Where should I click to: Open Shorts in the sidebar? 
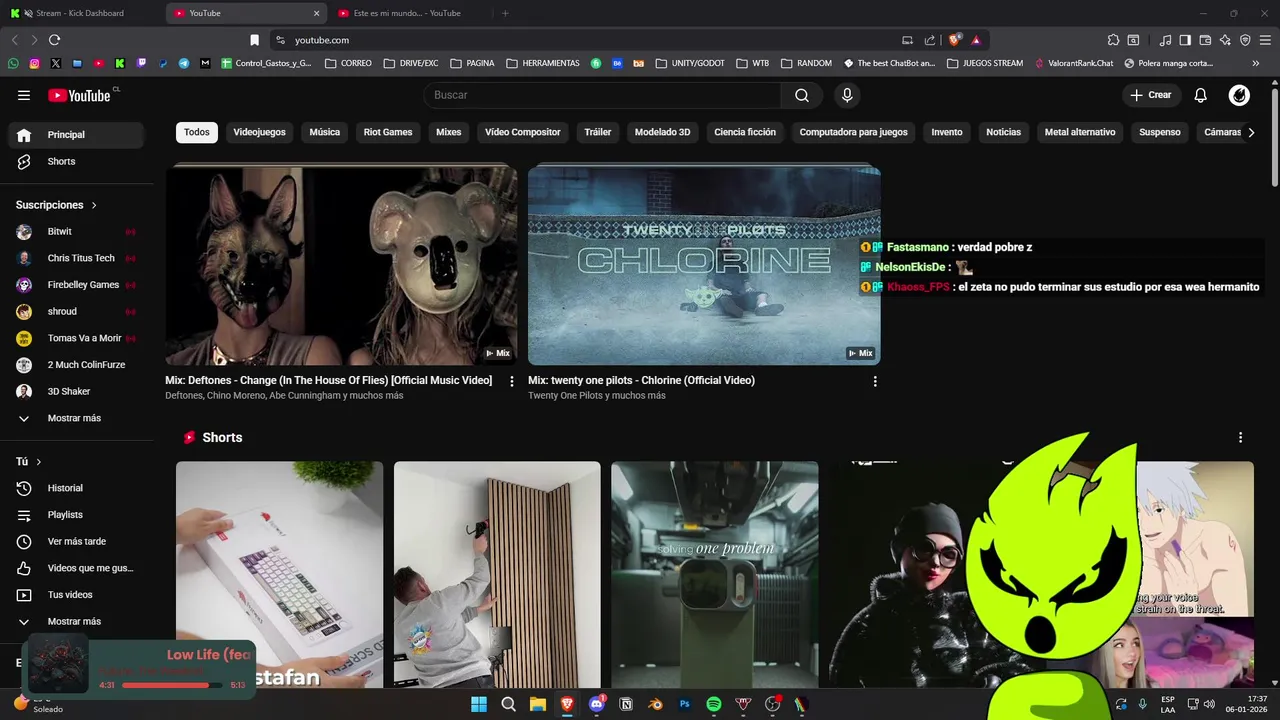76,161
